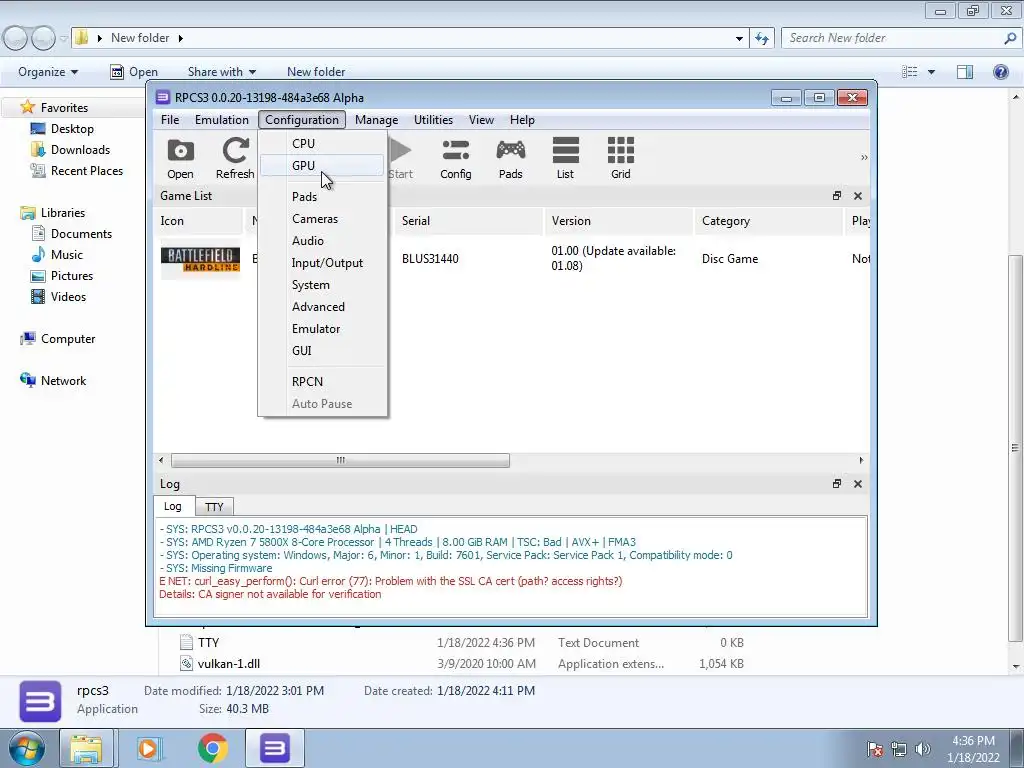Select the Battlefield Hardline game icon
This screenshot has width=1024, height=768.
pyautogui.click(x=200, y=259)
